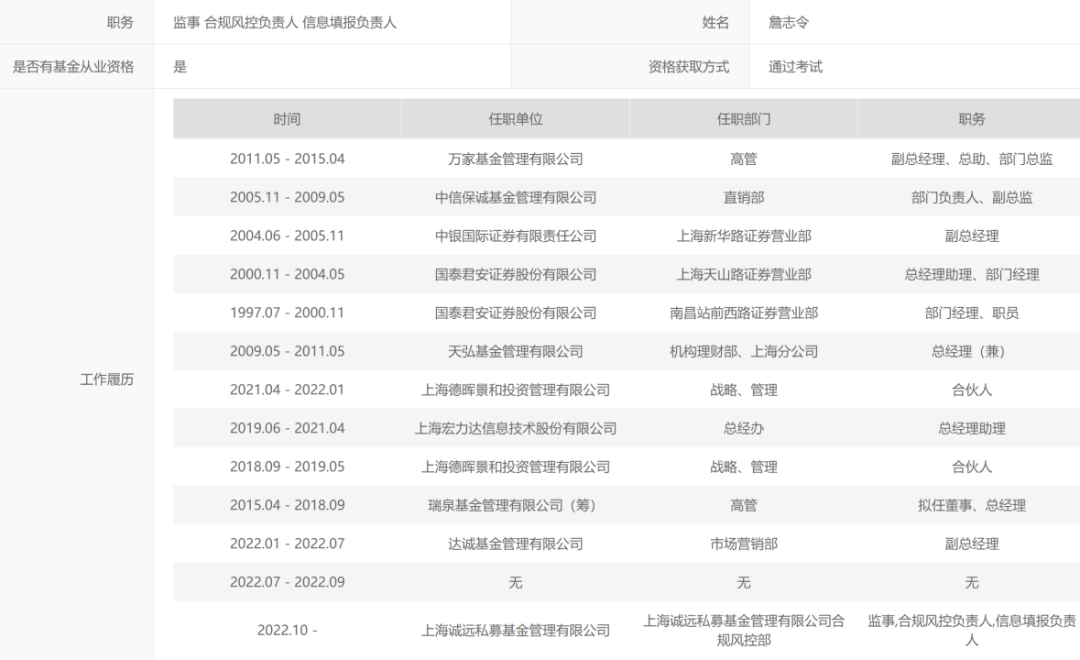The height and width of the screenshot is (660, 1080).
Task: Click 达诚基金管理有限公司 cell
Action: (515, 544)
